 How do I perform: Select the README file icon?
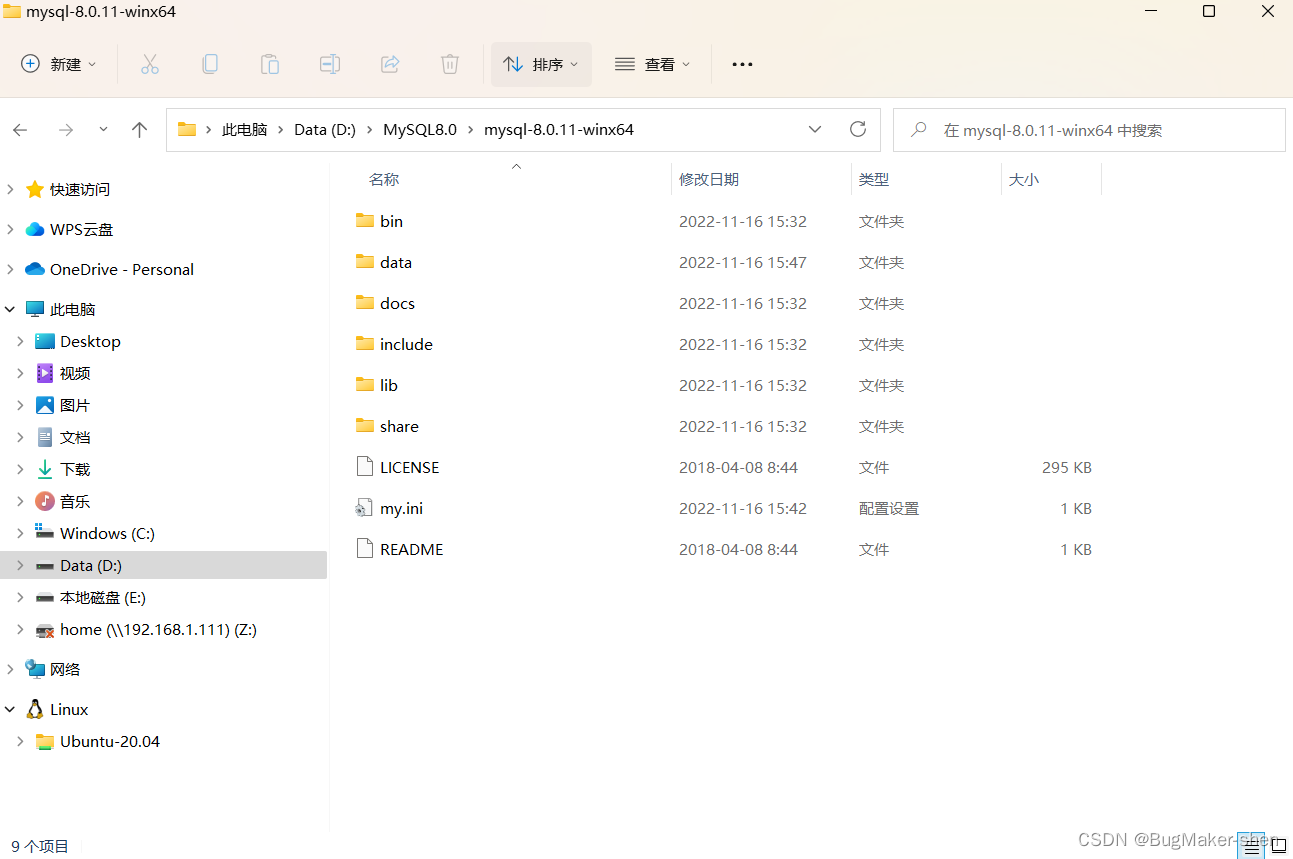(x=365, y=548)
